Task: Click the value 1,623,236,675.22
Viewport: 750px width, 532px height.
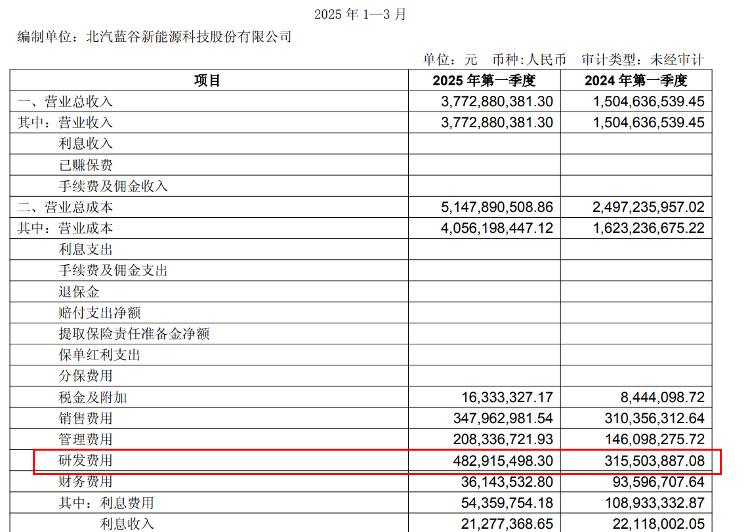Action: click(649, 228)
